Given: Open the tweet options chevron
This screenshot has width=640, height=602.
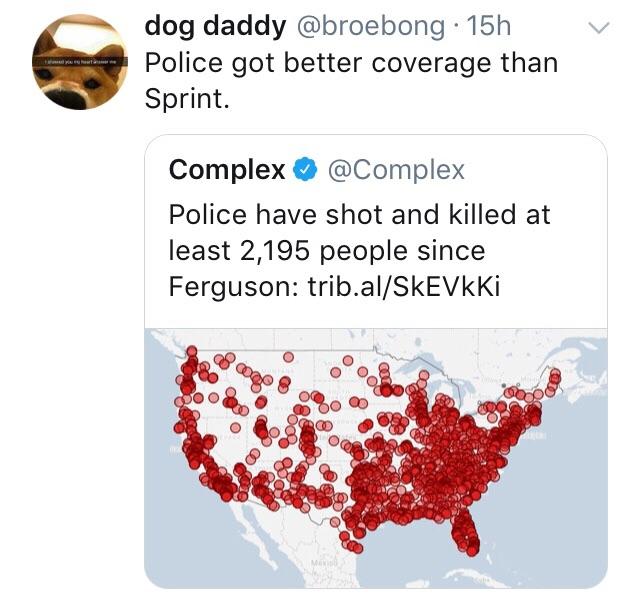Looking at the screenshot, I should tap(597, 30).
